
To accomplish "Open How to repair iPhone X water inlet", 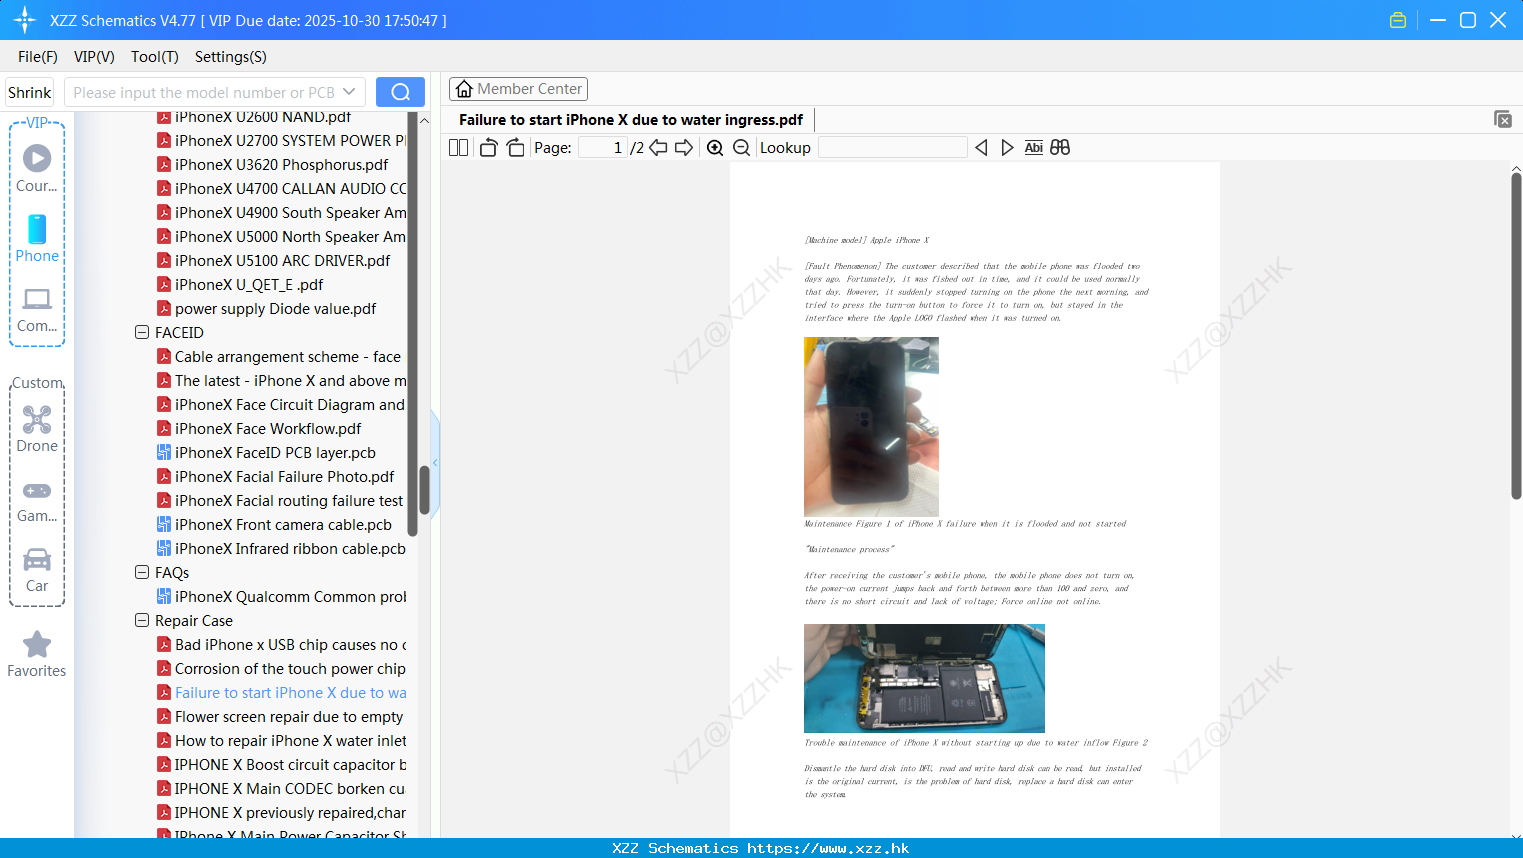I will [x=290, y=740].
